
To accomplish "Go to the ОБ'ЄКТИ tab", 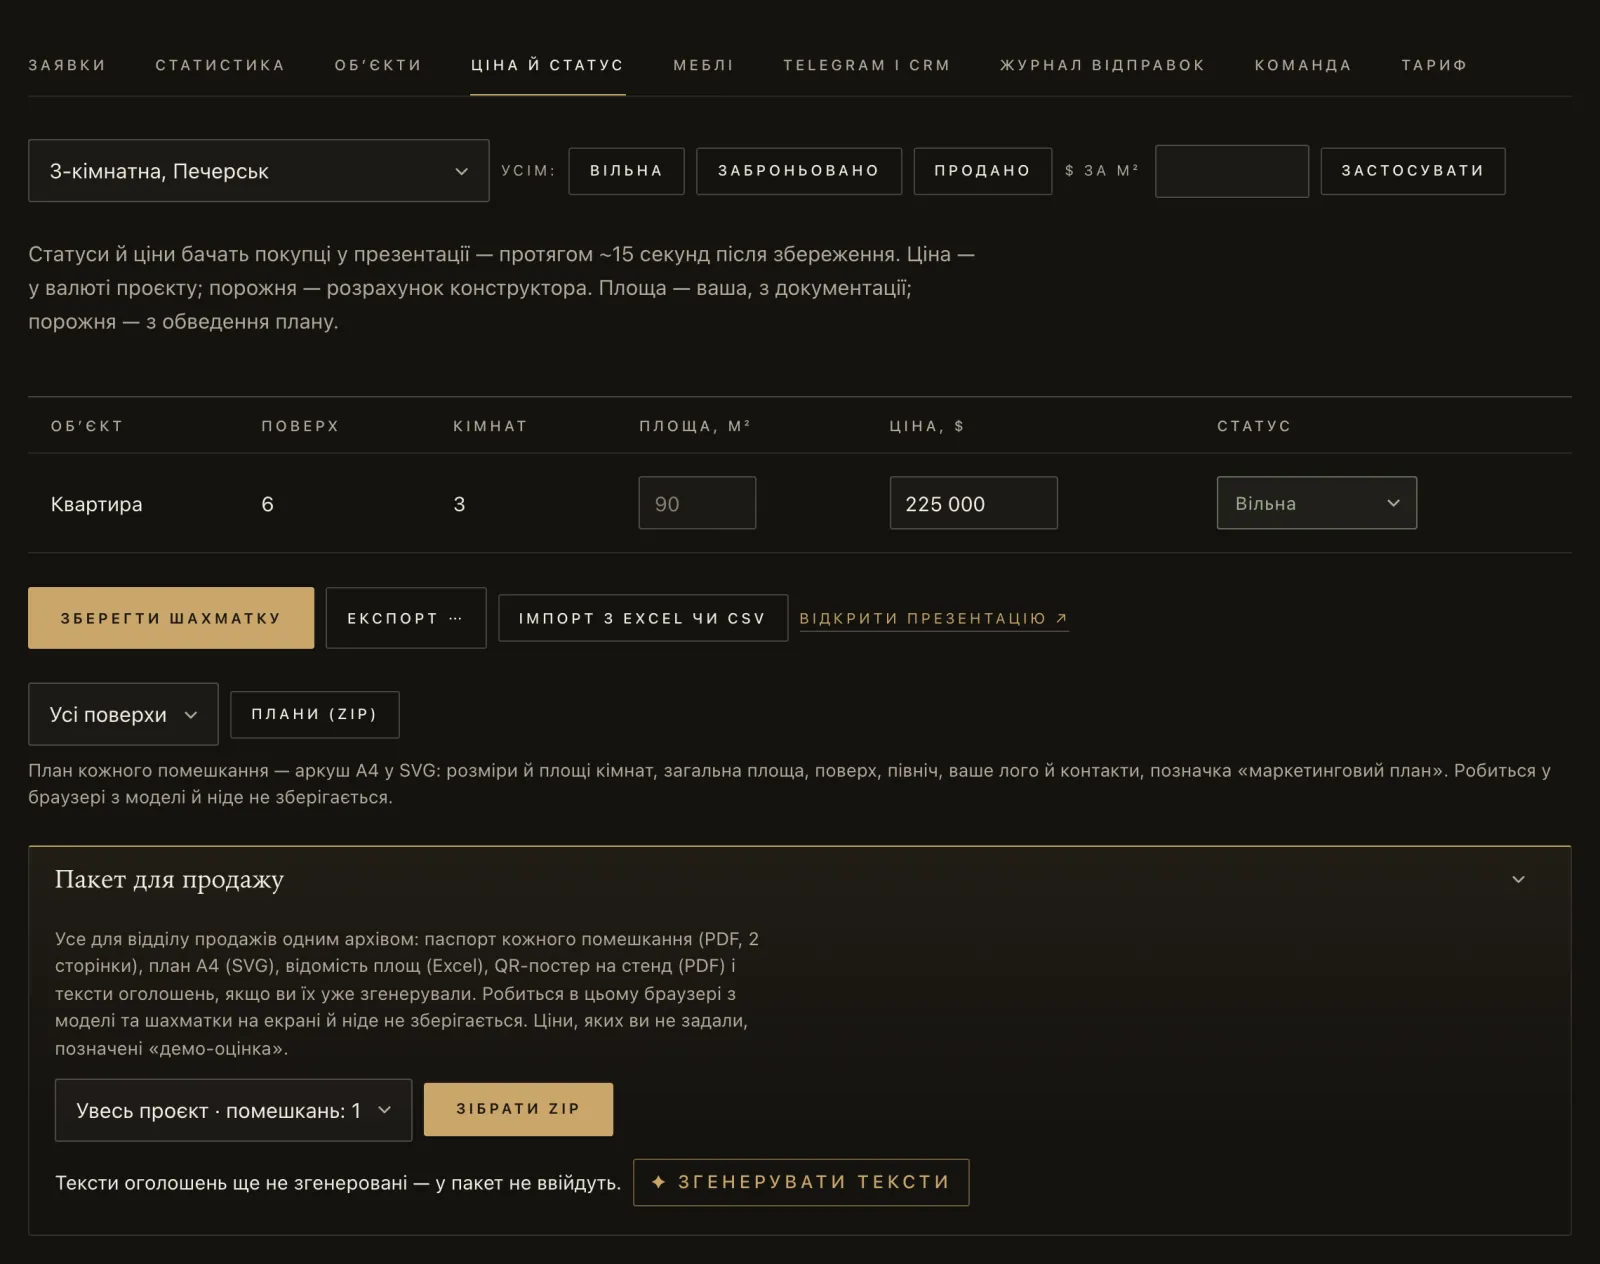I will (x=378, y=65).
